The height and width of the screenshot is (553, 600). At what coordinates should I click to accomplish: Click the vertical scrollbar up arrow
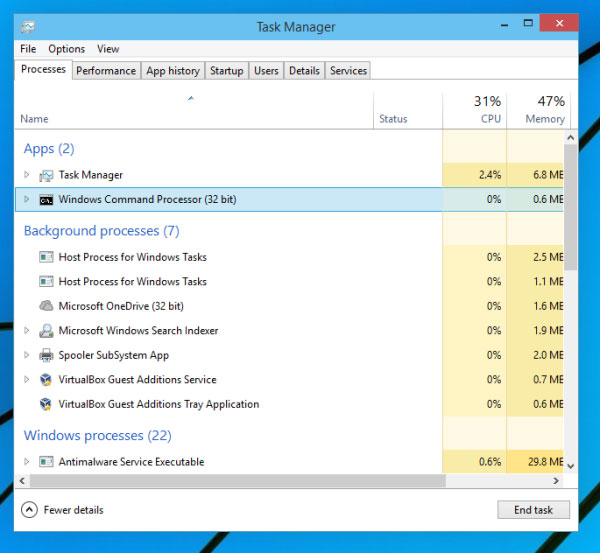571,137
